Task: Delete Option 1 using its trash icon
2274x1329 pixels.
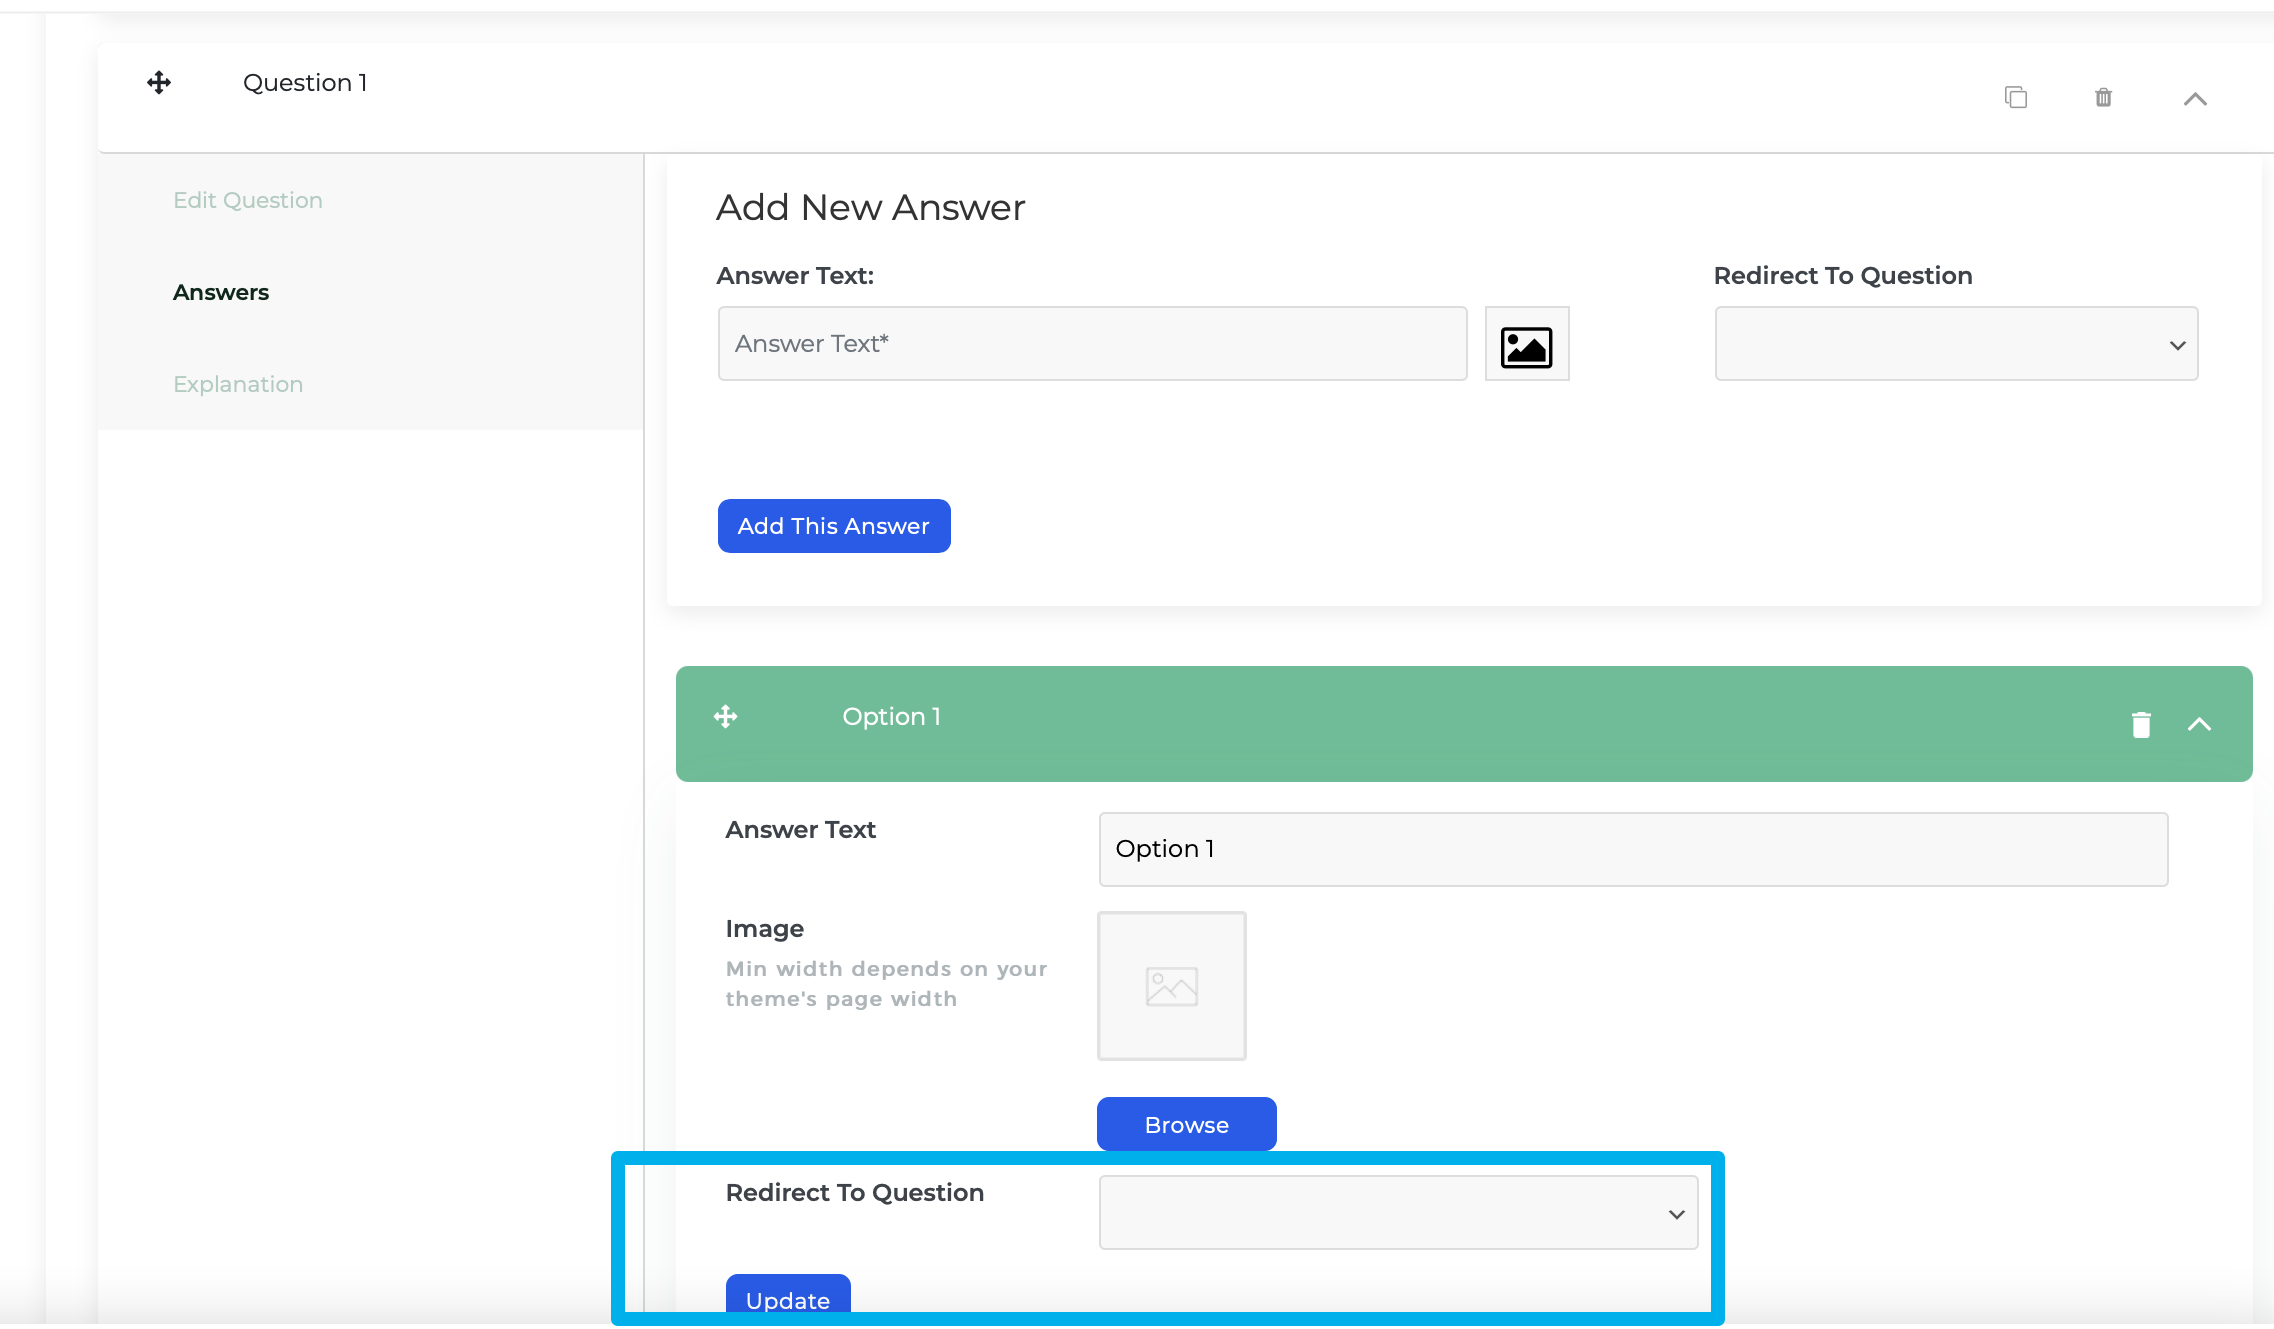Action: pos(2140,724)
